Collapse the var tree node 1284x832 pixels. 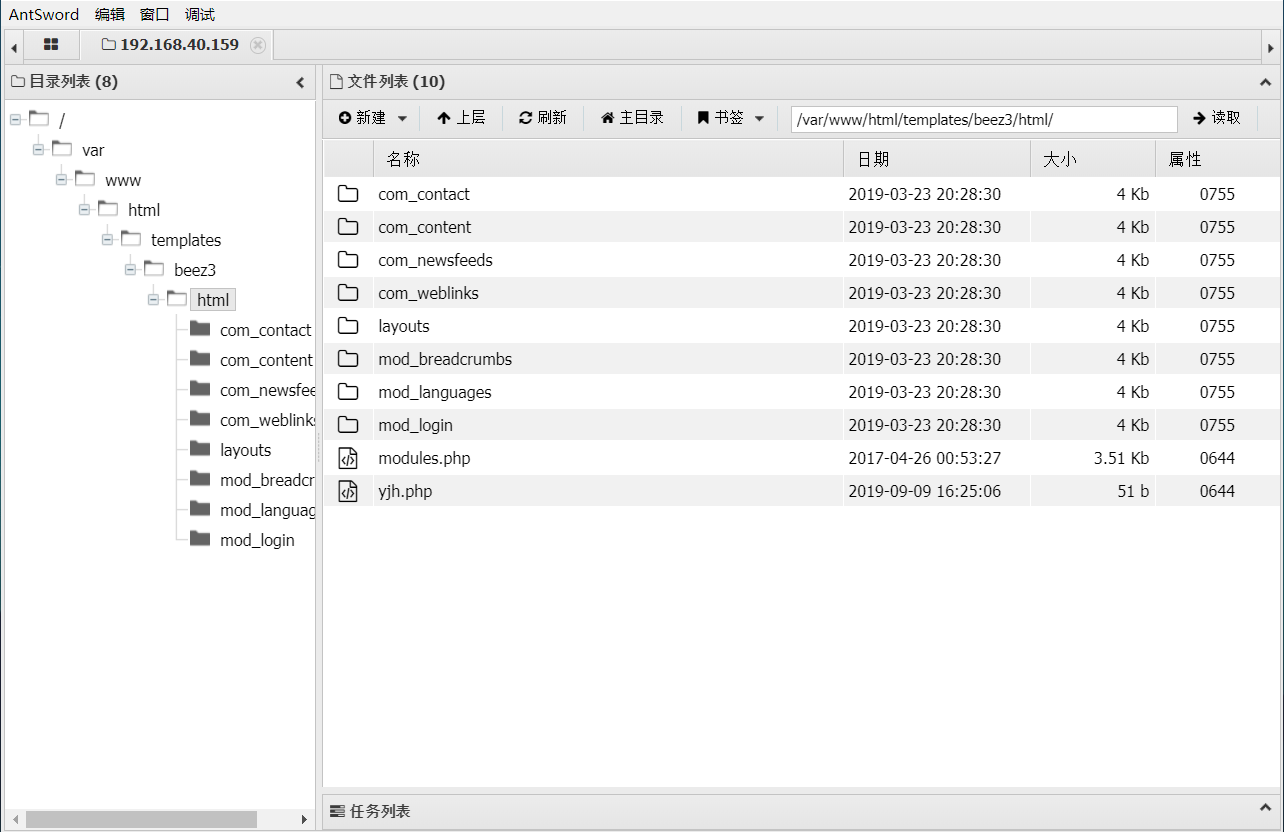coord(38,150)
